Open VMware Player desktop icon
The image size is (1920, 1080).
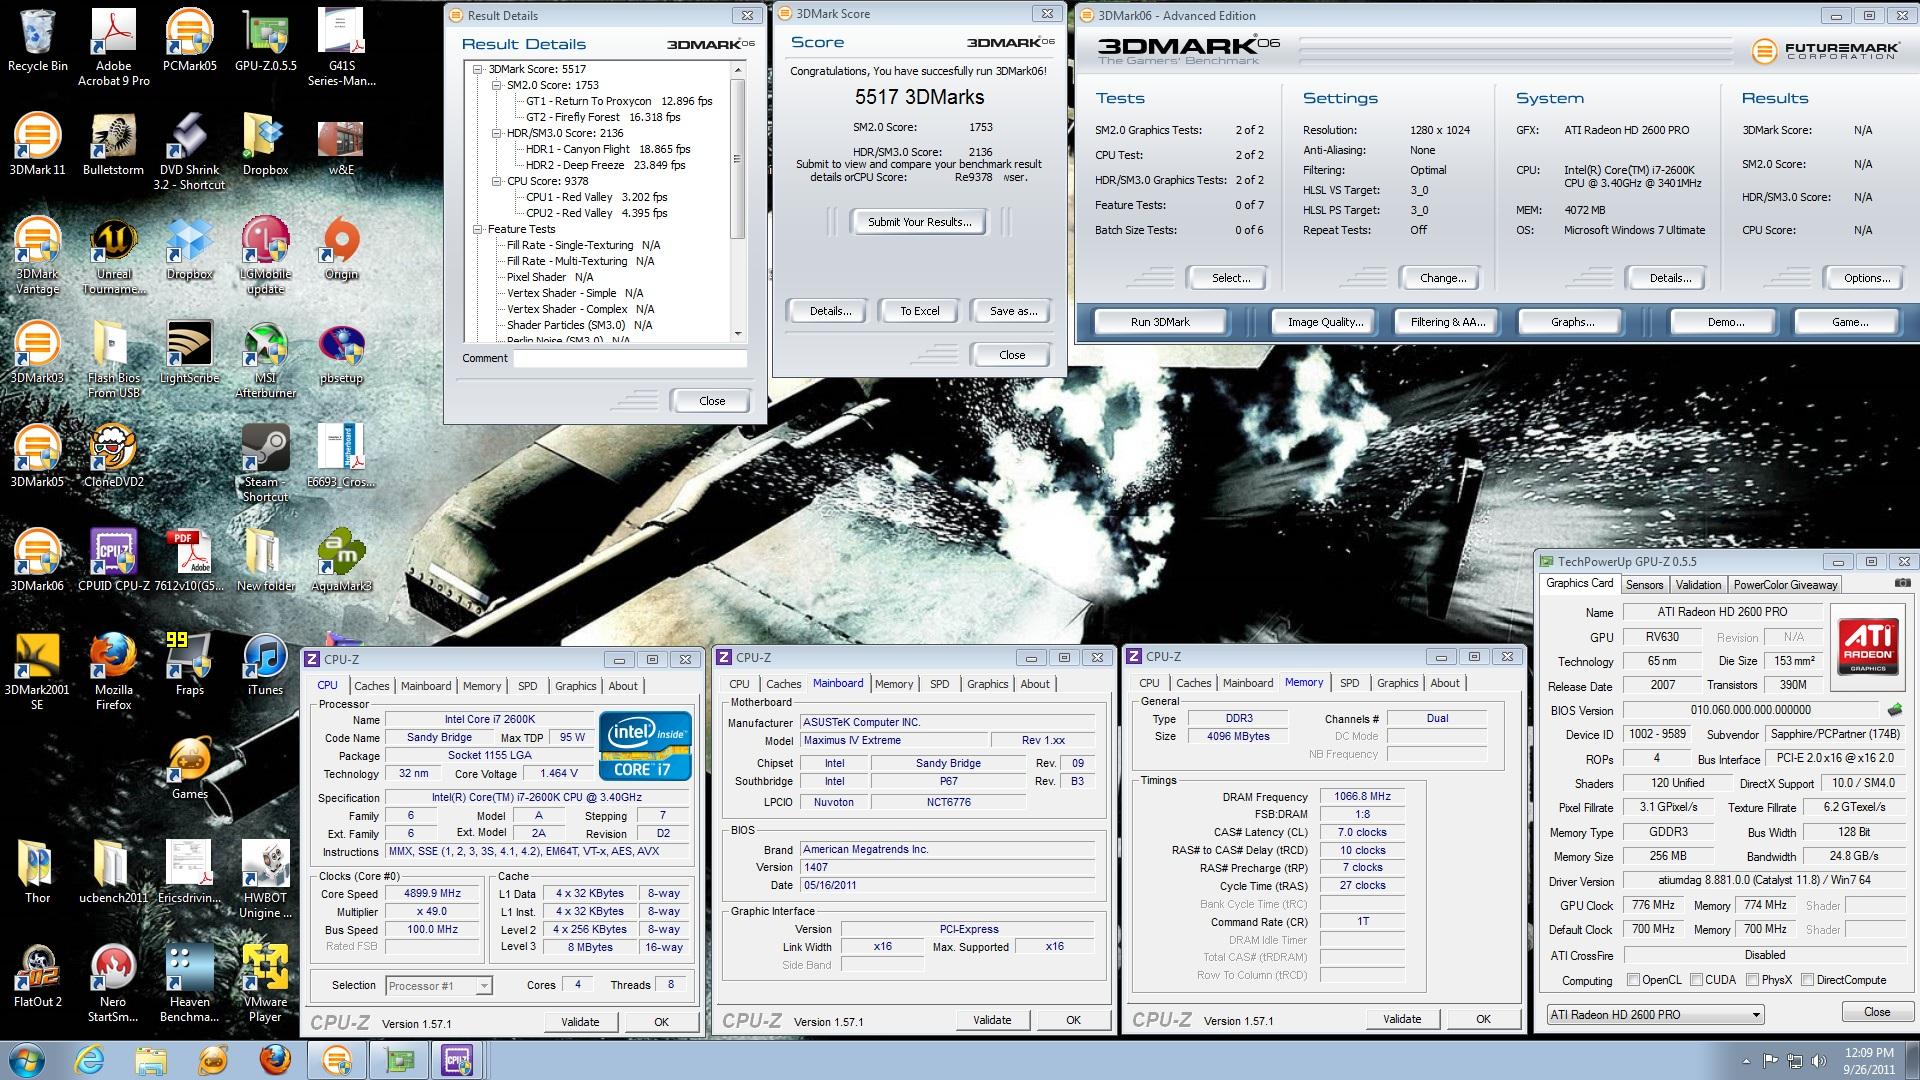click(265, 983)
